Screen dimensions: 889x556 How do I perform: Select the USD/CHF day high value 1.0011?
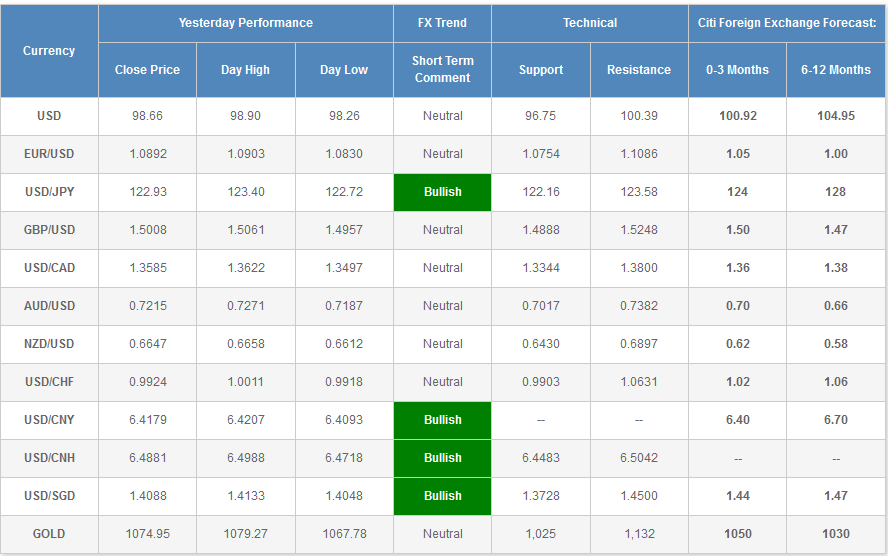coord(245,382)
